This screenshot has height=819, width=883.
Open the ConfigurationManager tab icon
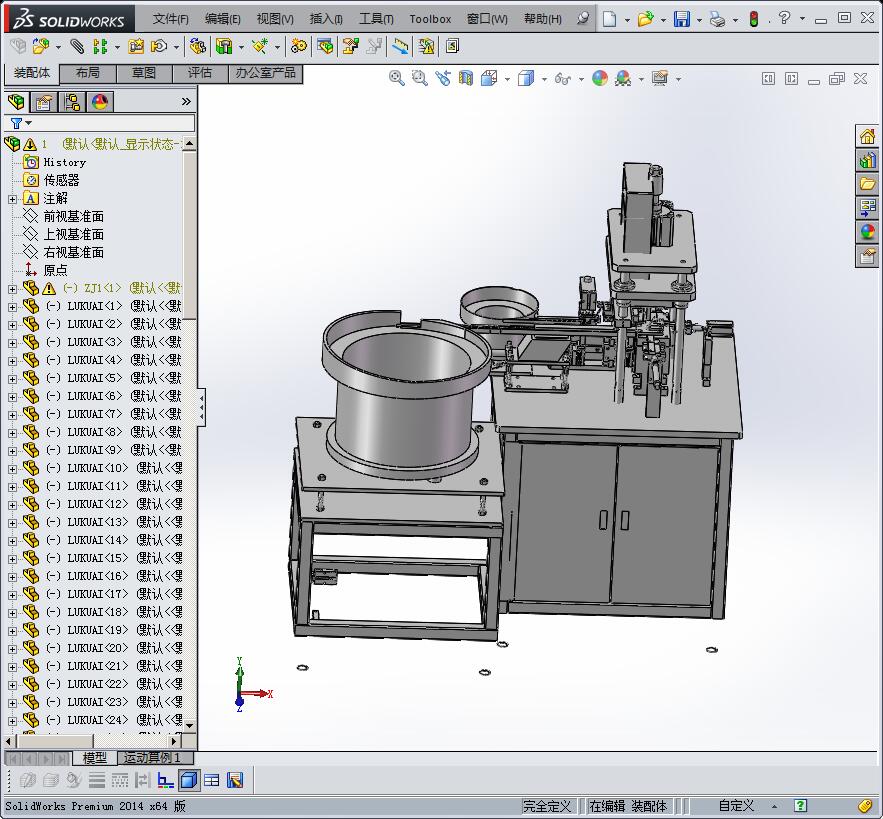[x=72, y=102]
